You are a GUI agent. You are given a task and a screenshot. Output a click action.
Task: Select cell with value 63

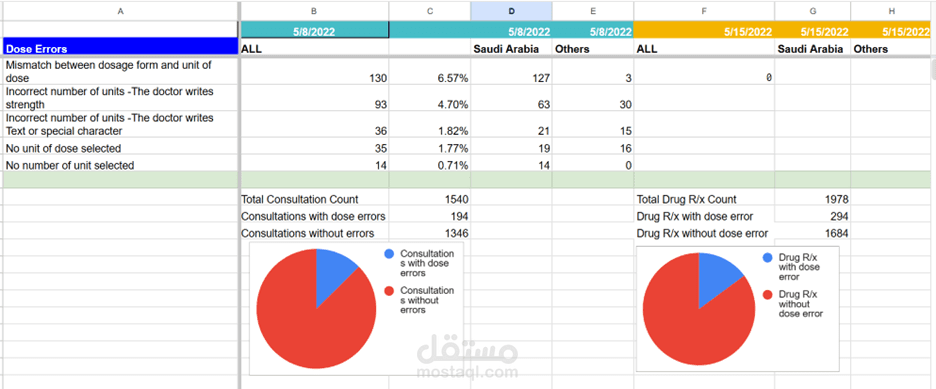click(x=511, y=98)
